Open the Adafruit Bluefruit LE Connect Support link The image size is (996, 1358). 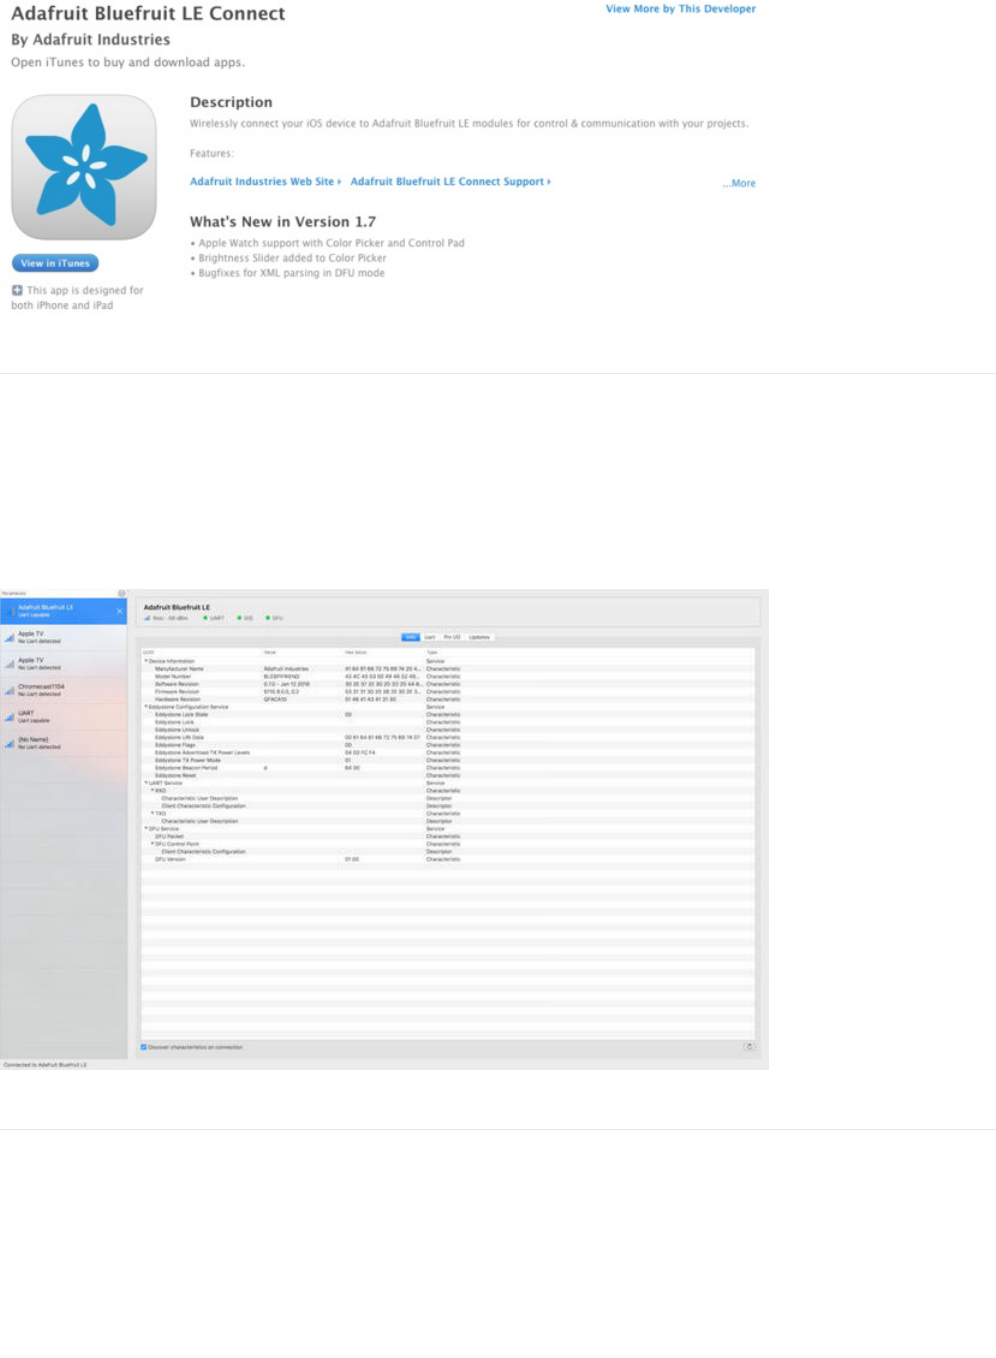450,182
